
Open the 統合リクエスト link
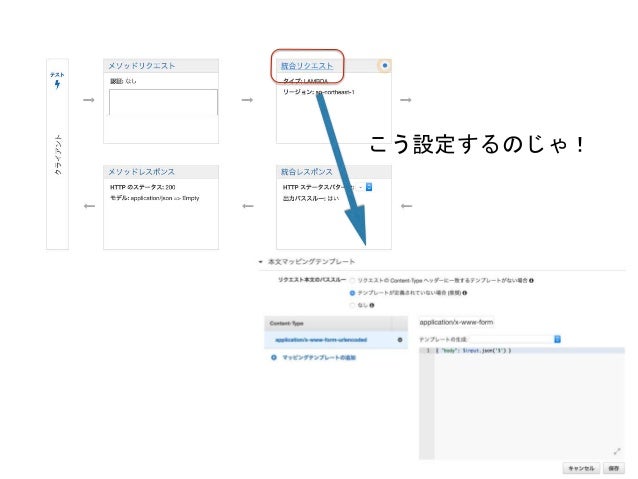(307, 66)
